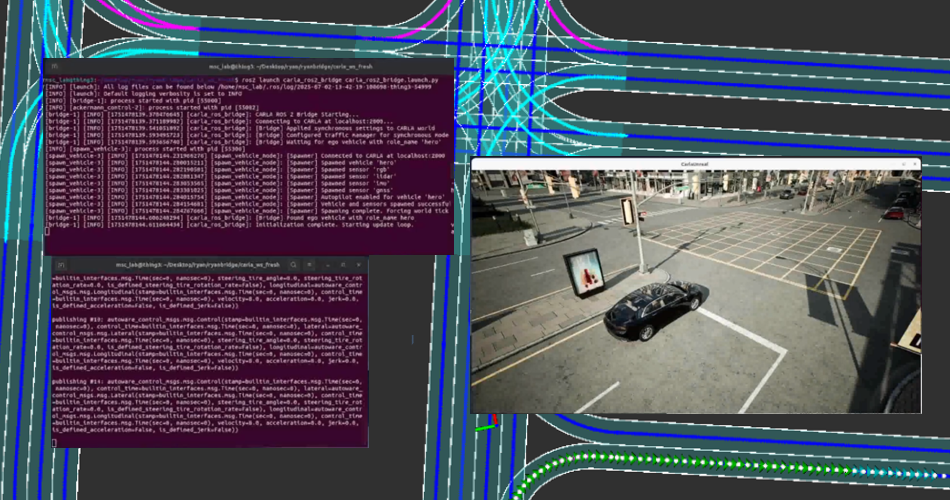Open the lower terminal hamburger menu
The height and width of the screenshot is (500, 950).
pos(309,264)
